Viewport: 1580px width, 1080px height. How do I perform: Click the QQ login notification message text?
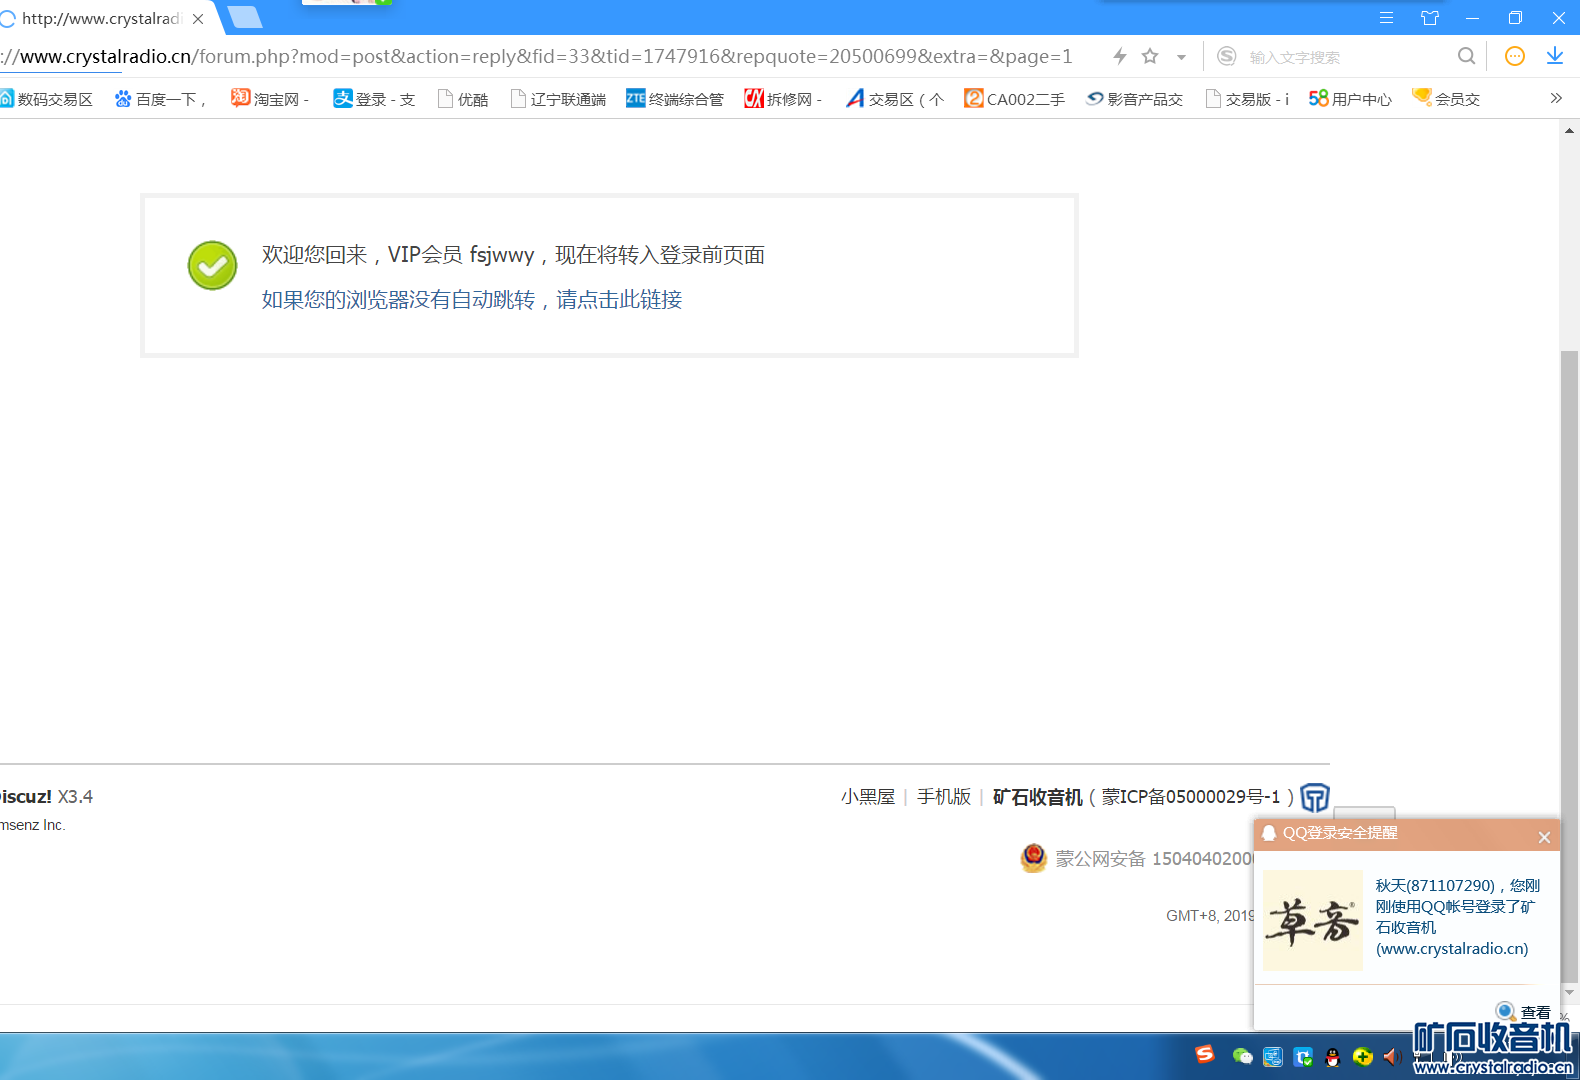click(1457, 917)
